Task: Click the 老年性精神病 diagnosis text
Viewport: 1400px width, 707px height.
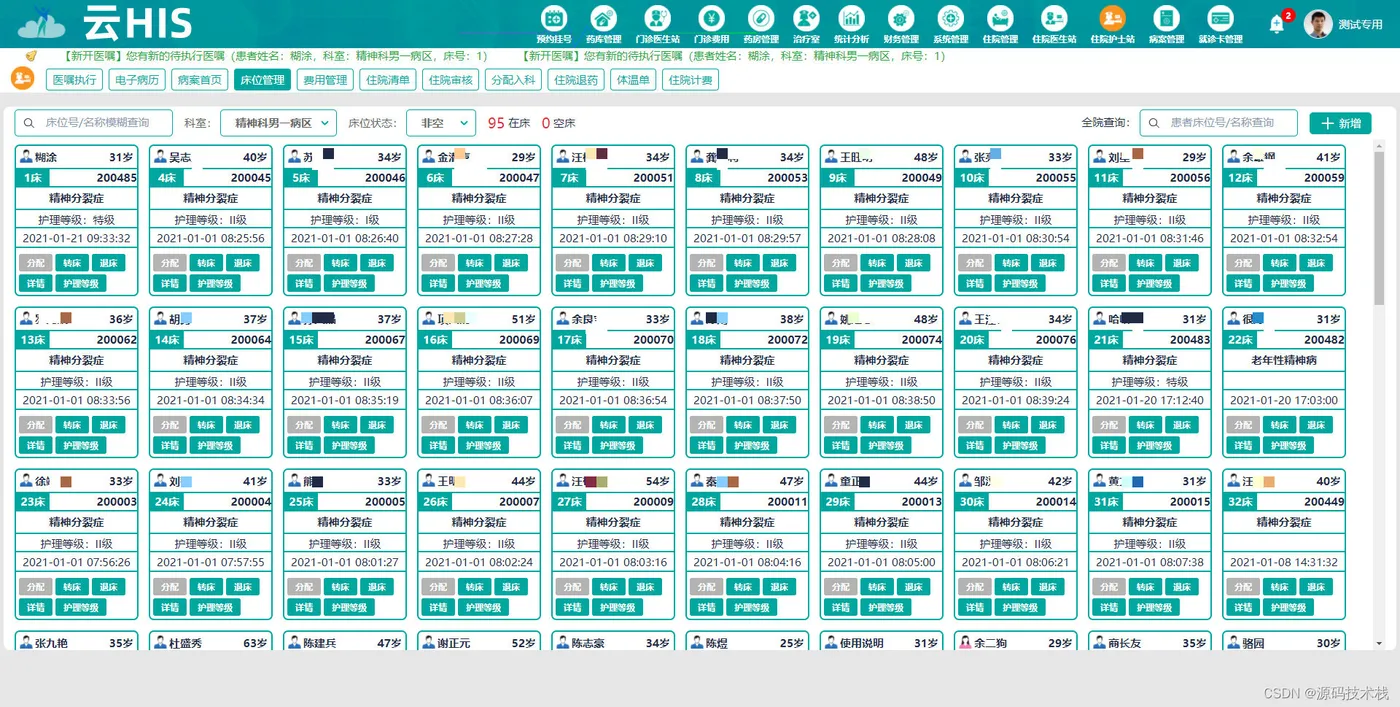Action: 1284,360
